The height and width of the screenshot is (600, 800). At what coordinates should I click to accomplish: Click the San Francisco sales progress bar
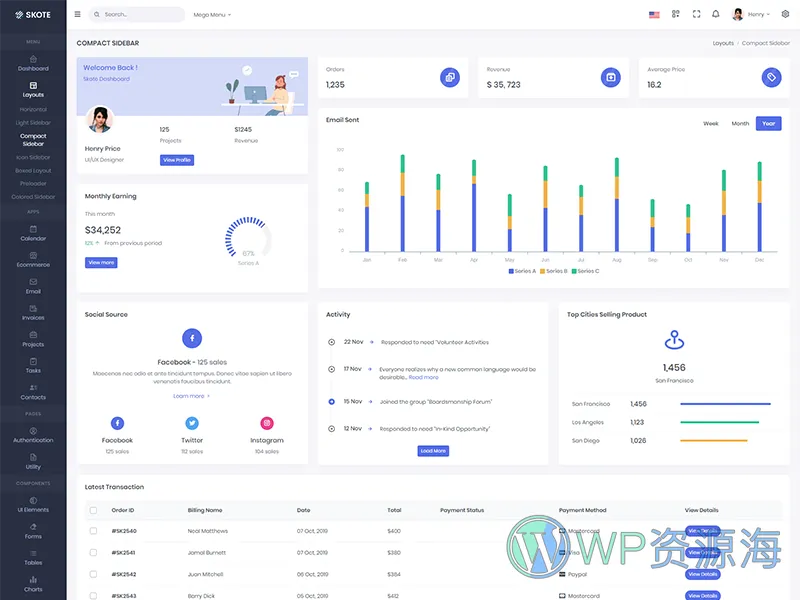725,404
